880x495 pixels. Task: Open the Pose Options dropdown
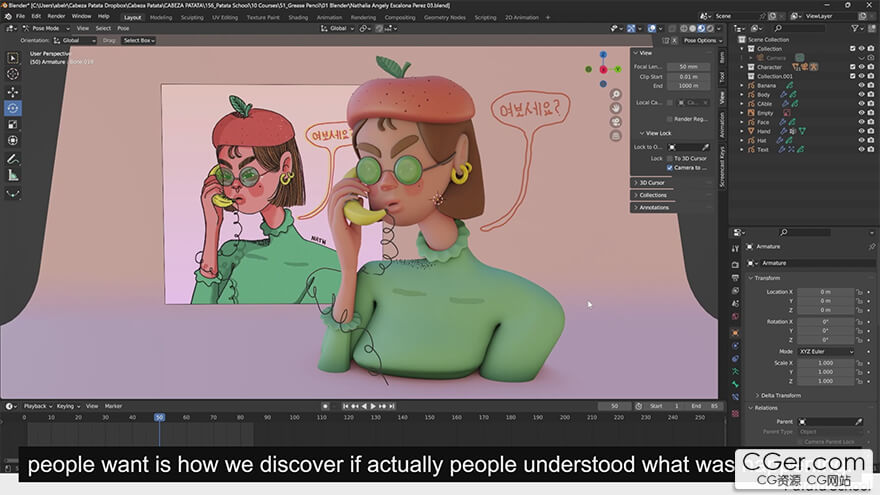pos(703,40)
